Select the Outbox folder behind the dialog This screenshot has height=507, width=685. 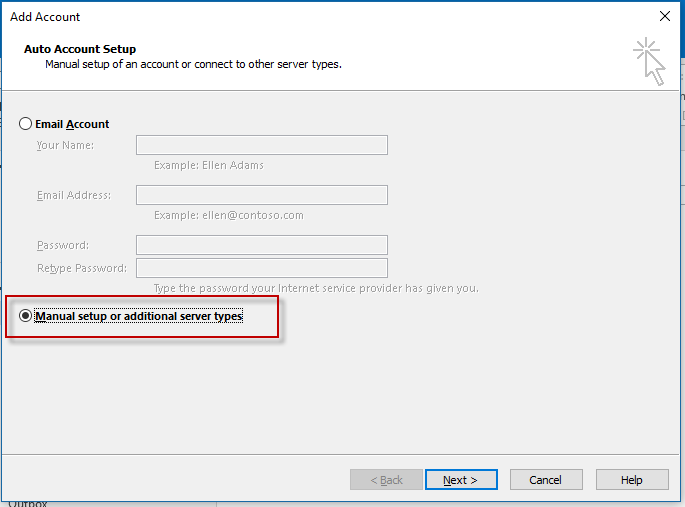tap(28, 503)
